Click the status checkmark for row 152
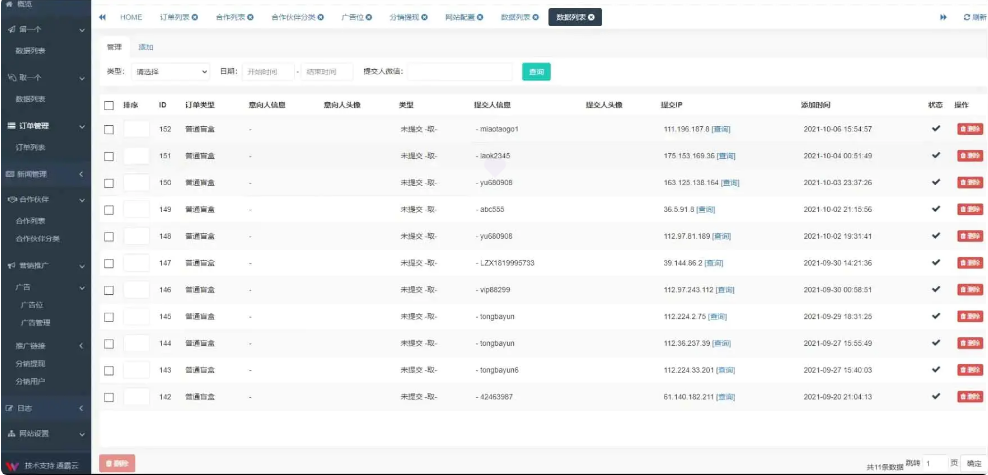Viewport: 988px width, 475px height. pos(936,128)
